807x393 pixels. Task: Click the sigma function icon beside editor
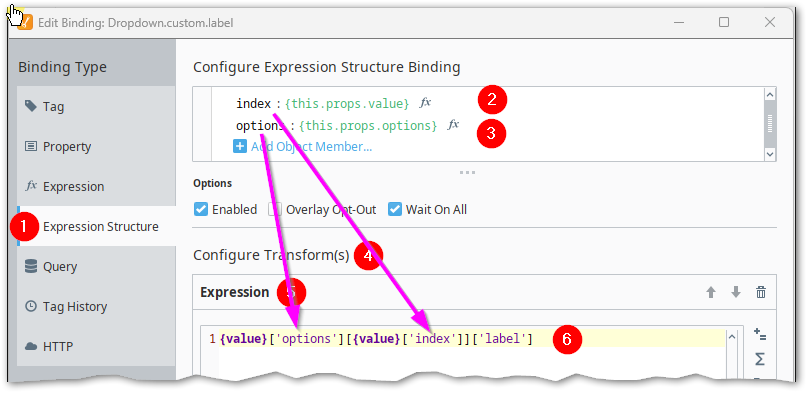click(760, 359)
